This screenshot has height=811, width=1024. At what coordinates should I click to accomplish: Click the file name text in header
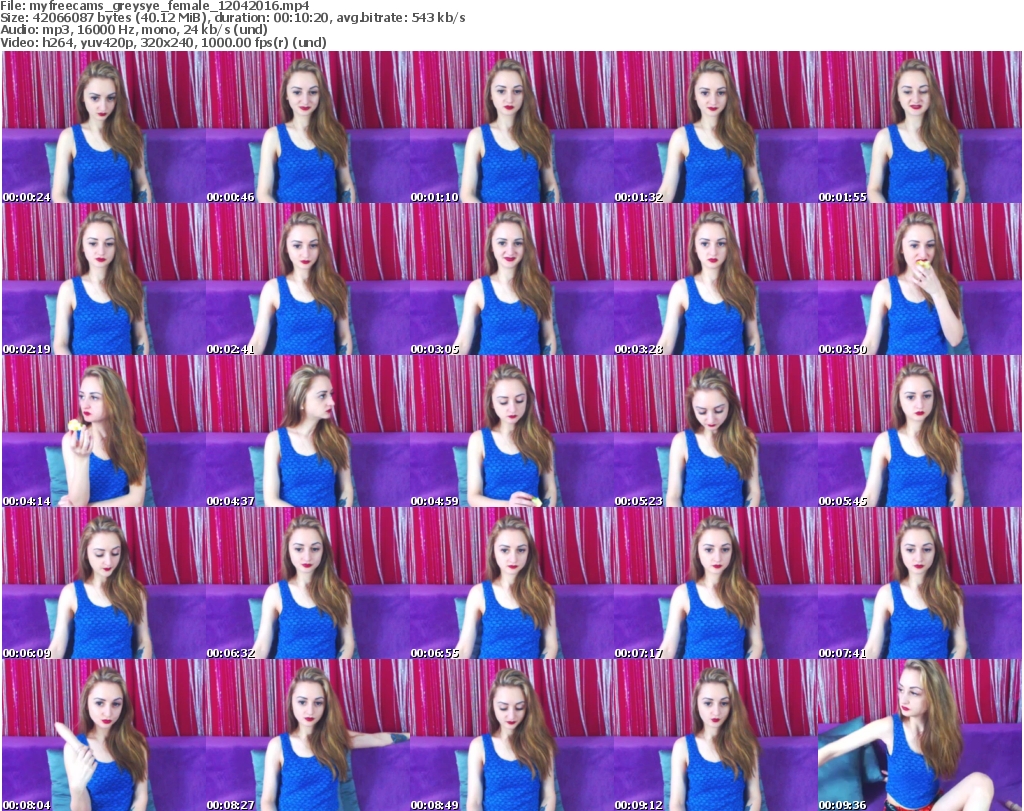(x=155, y=6)
